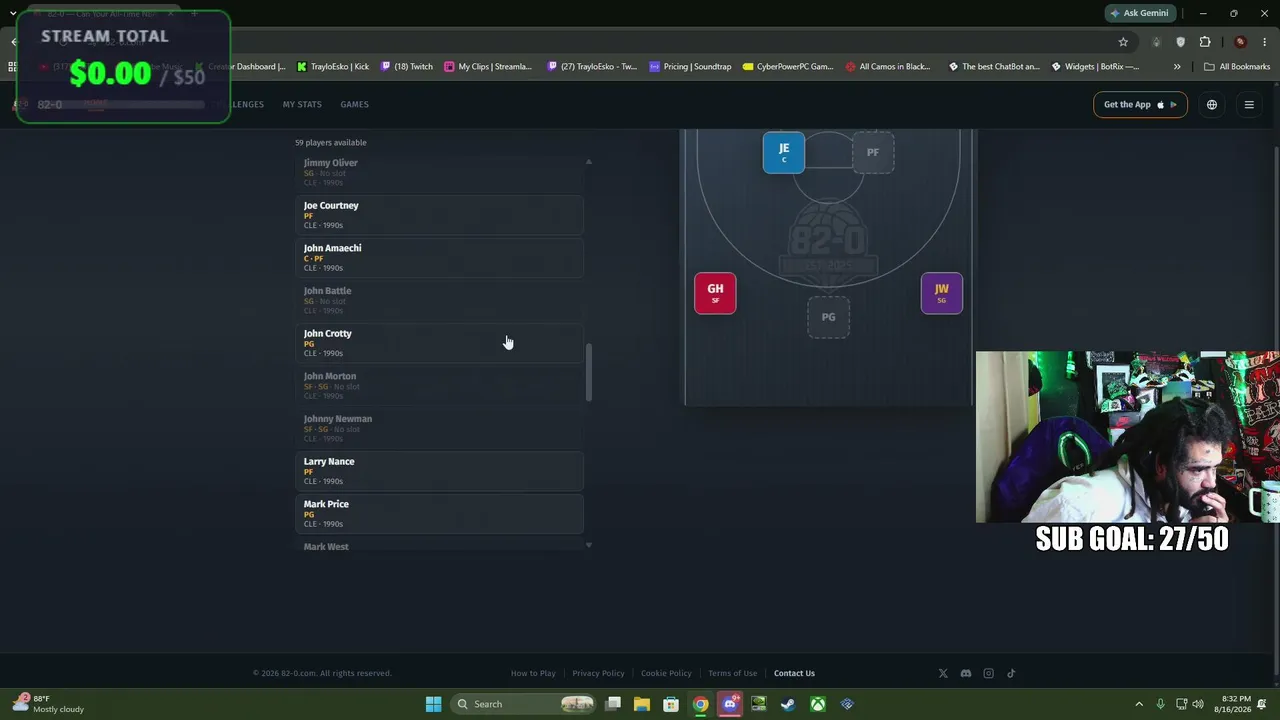The image size is (1280, 720).
Task: Open the (18) Twitch bookmark
Action: pos(407,67)
